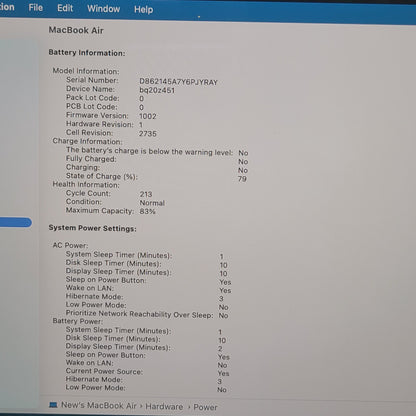The image size is (416, 416).
Task: Click the serial number value D862145A7Y6PJYRAY
Action: click(178, 82)
